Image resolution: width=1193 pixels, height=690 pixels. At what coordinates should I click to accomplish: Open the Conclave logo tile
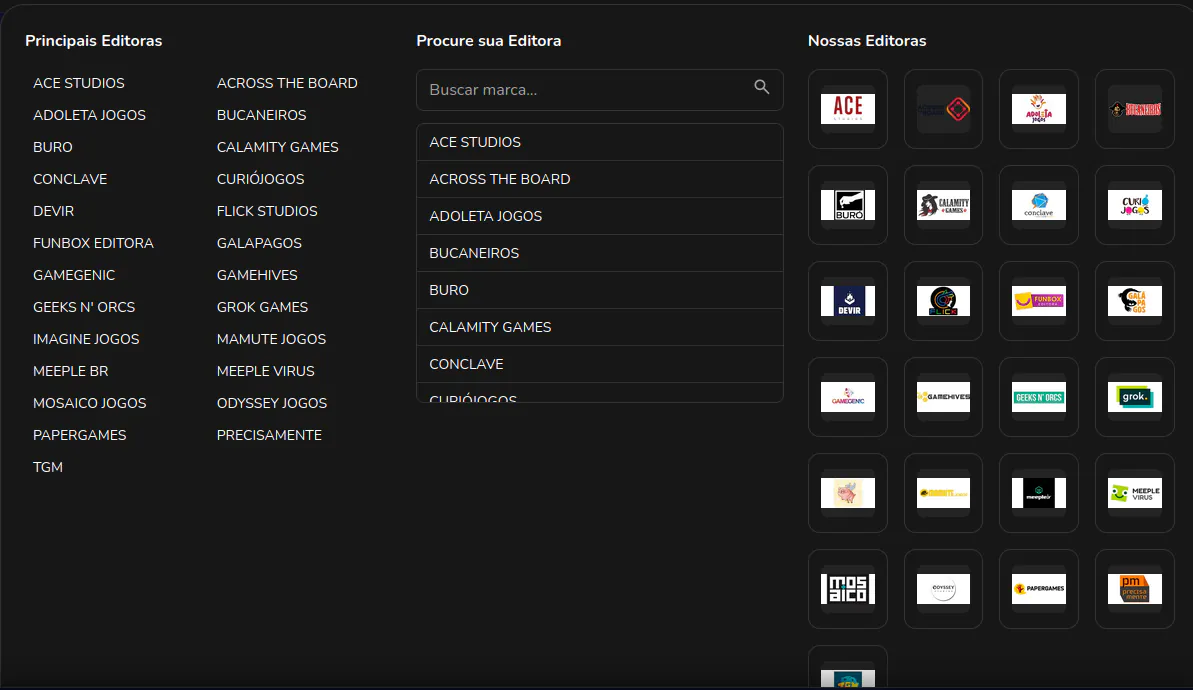[1038, 205]
